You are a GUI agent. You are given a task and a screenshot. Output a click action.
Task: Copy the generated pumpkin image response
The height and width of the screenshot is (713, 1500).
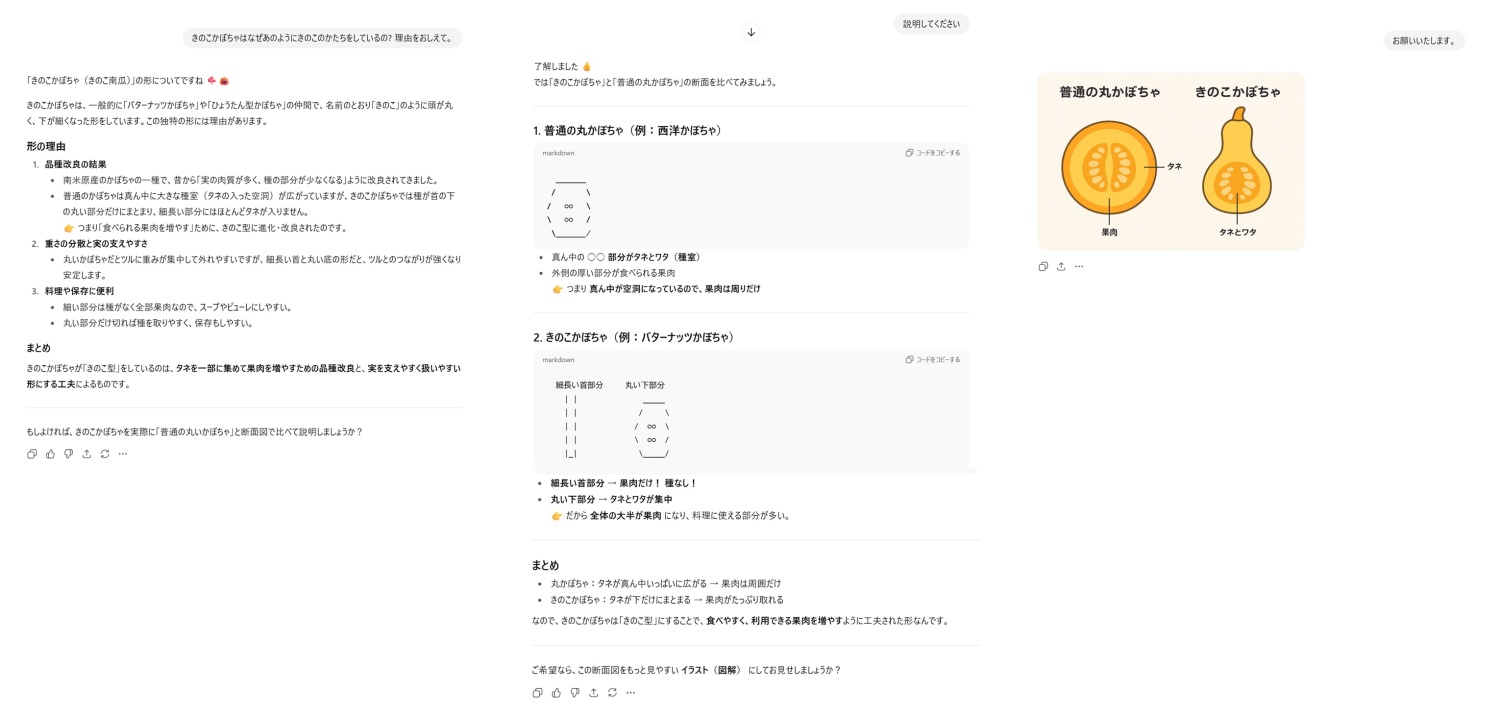[1043, 267]
